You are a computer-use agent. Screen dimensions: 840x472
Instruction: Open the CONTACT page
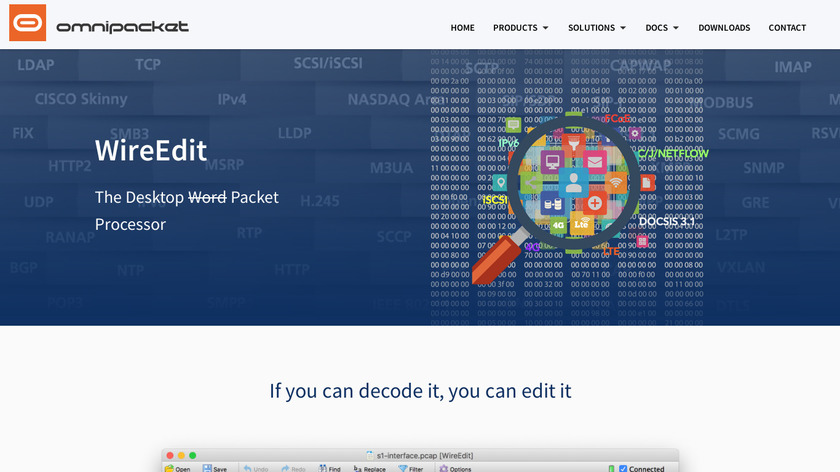787,28
